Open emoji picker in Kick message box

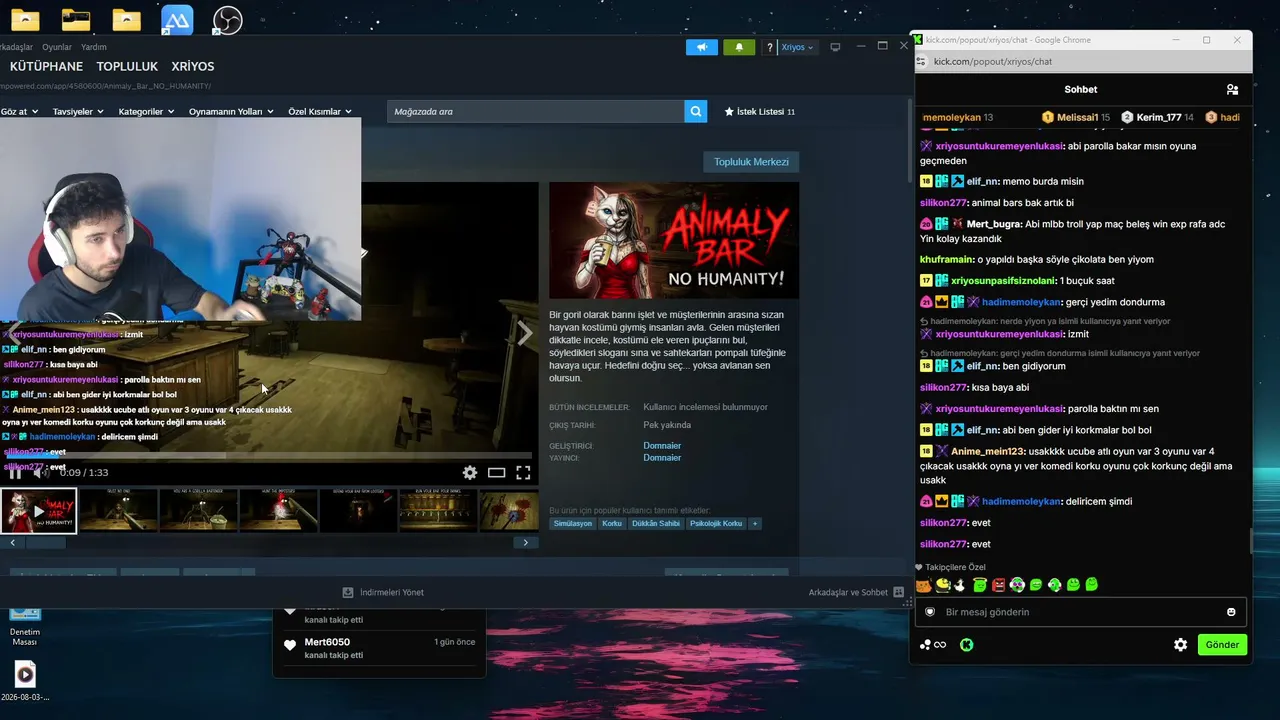(x=1231, y=612)
